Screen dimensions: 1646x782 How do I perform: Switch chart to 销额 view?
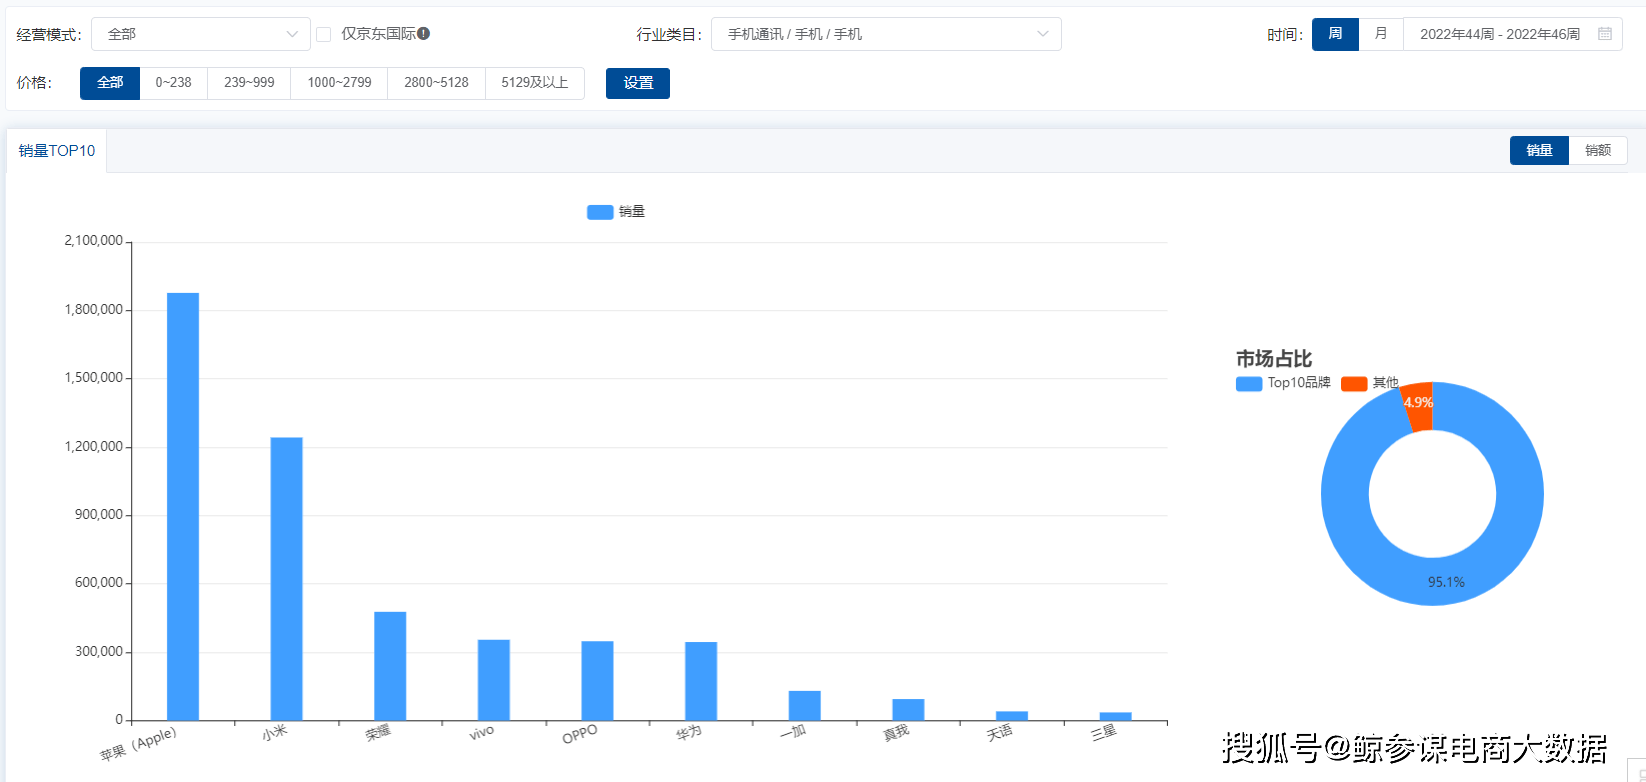pyautogui.click(x=1598, y=150)
